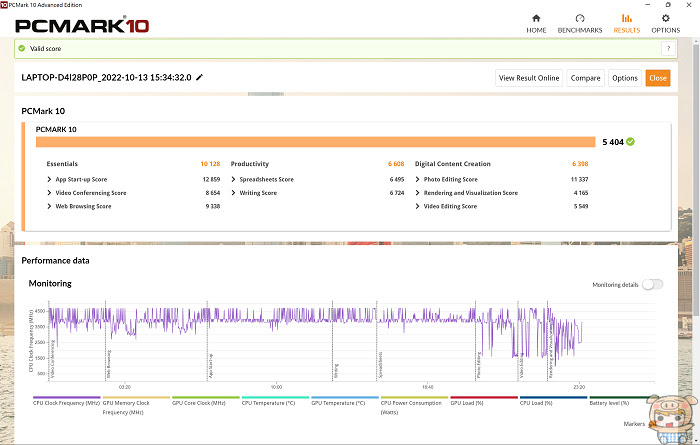Toggle the Monitoring details switch
Image resolution: width=700 pixels, height=445 pixels.
pyautogui.click(x=652, y=284)
